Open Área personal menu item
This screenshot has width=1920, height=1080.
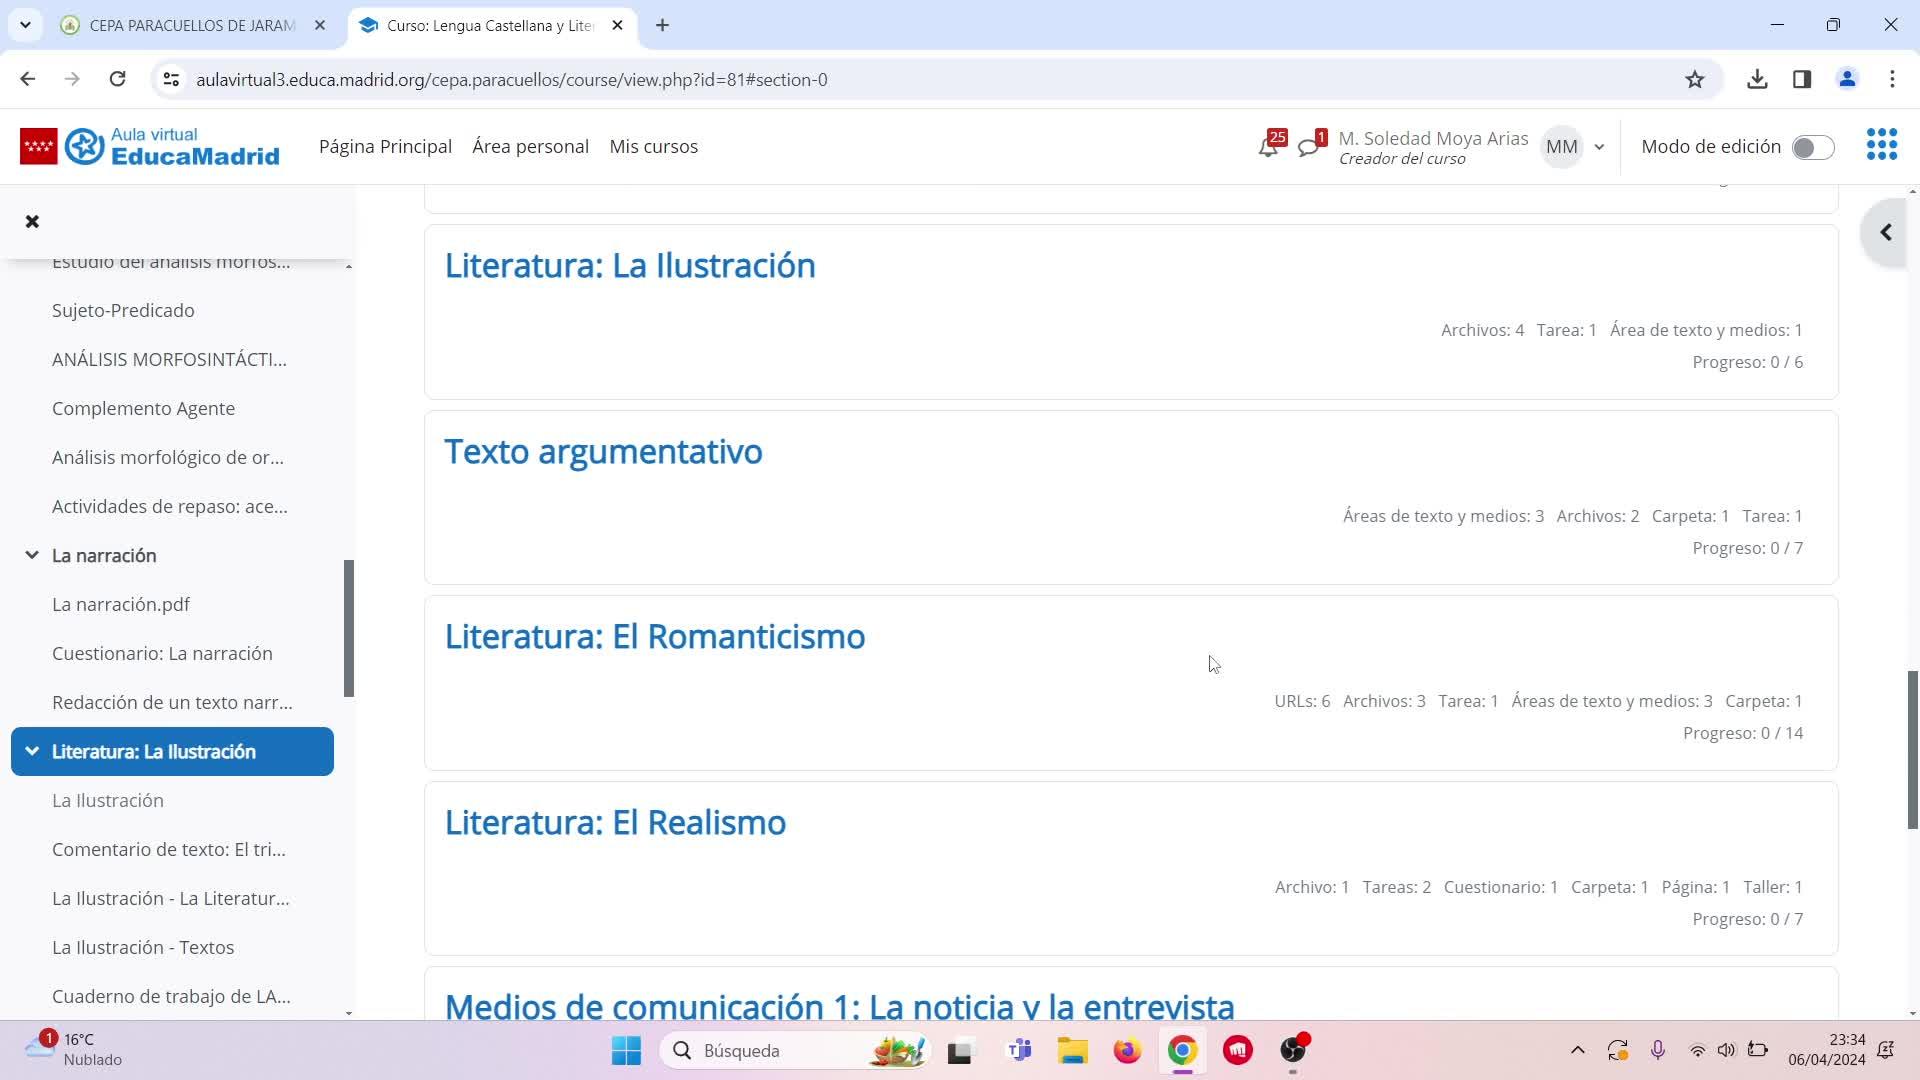point(530,146)
